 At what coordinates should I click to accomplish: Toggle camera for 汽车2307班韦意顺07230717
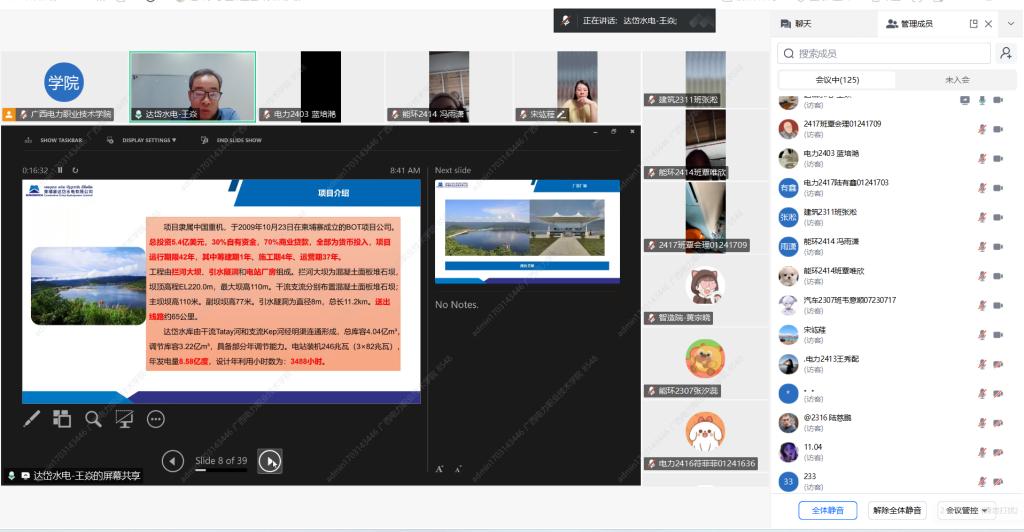tap(998, 305)
